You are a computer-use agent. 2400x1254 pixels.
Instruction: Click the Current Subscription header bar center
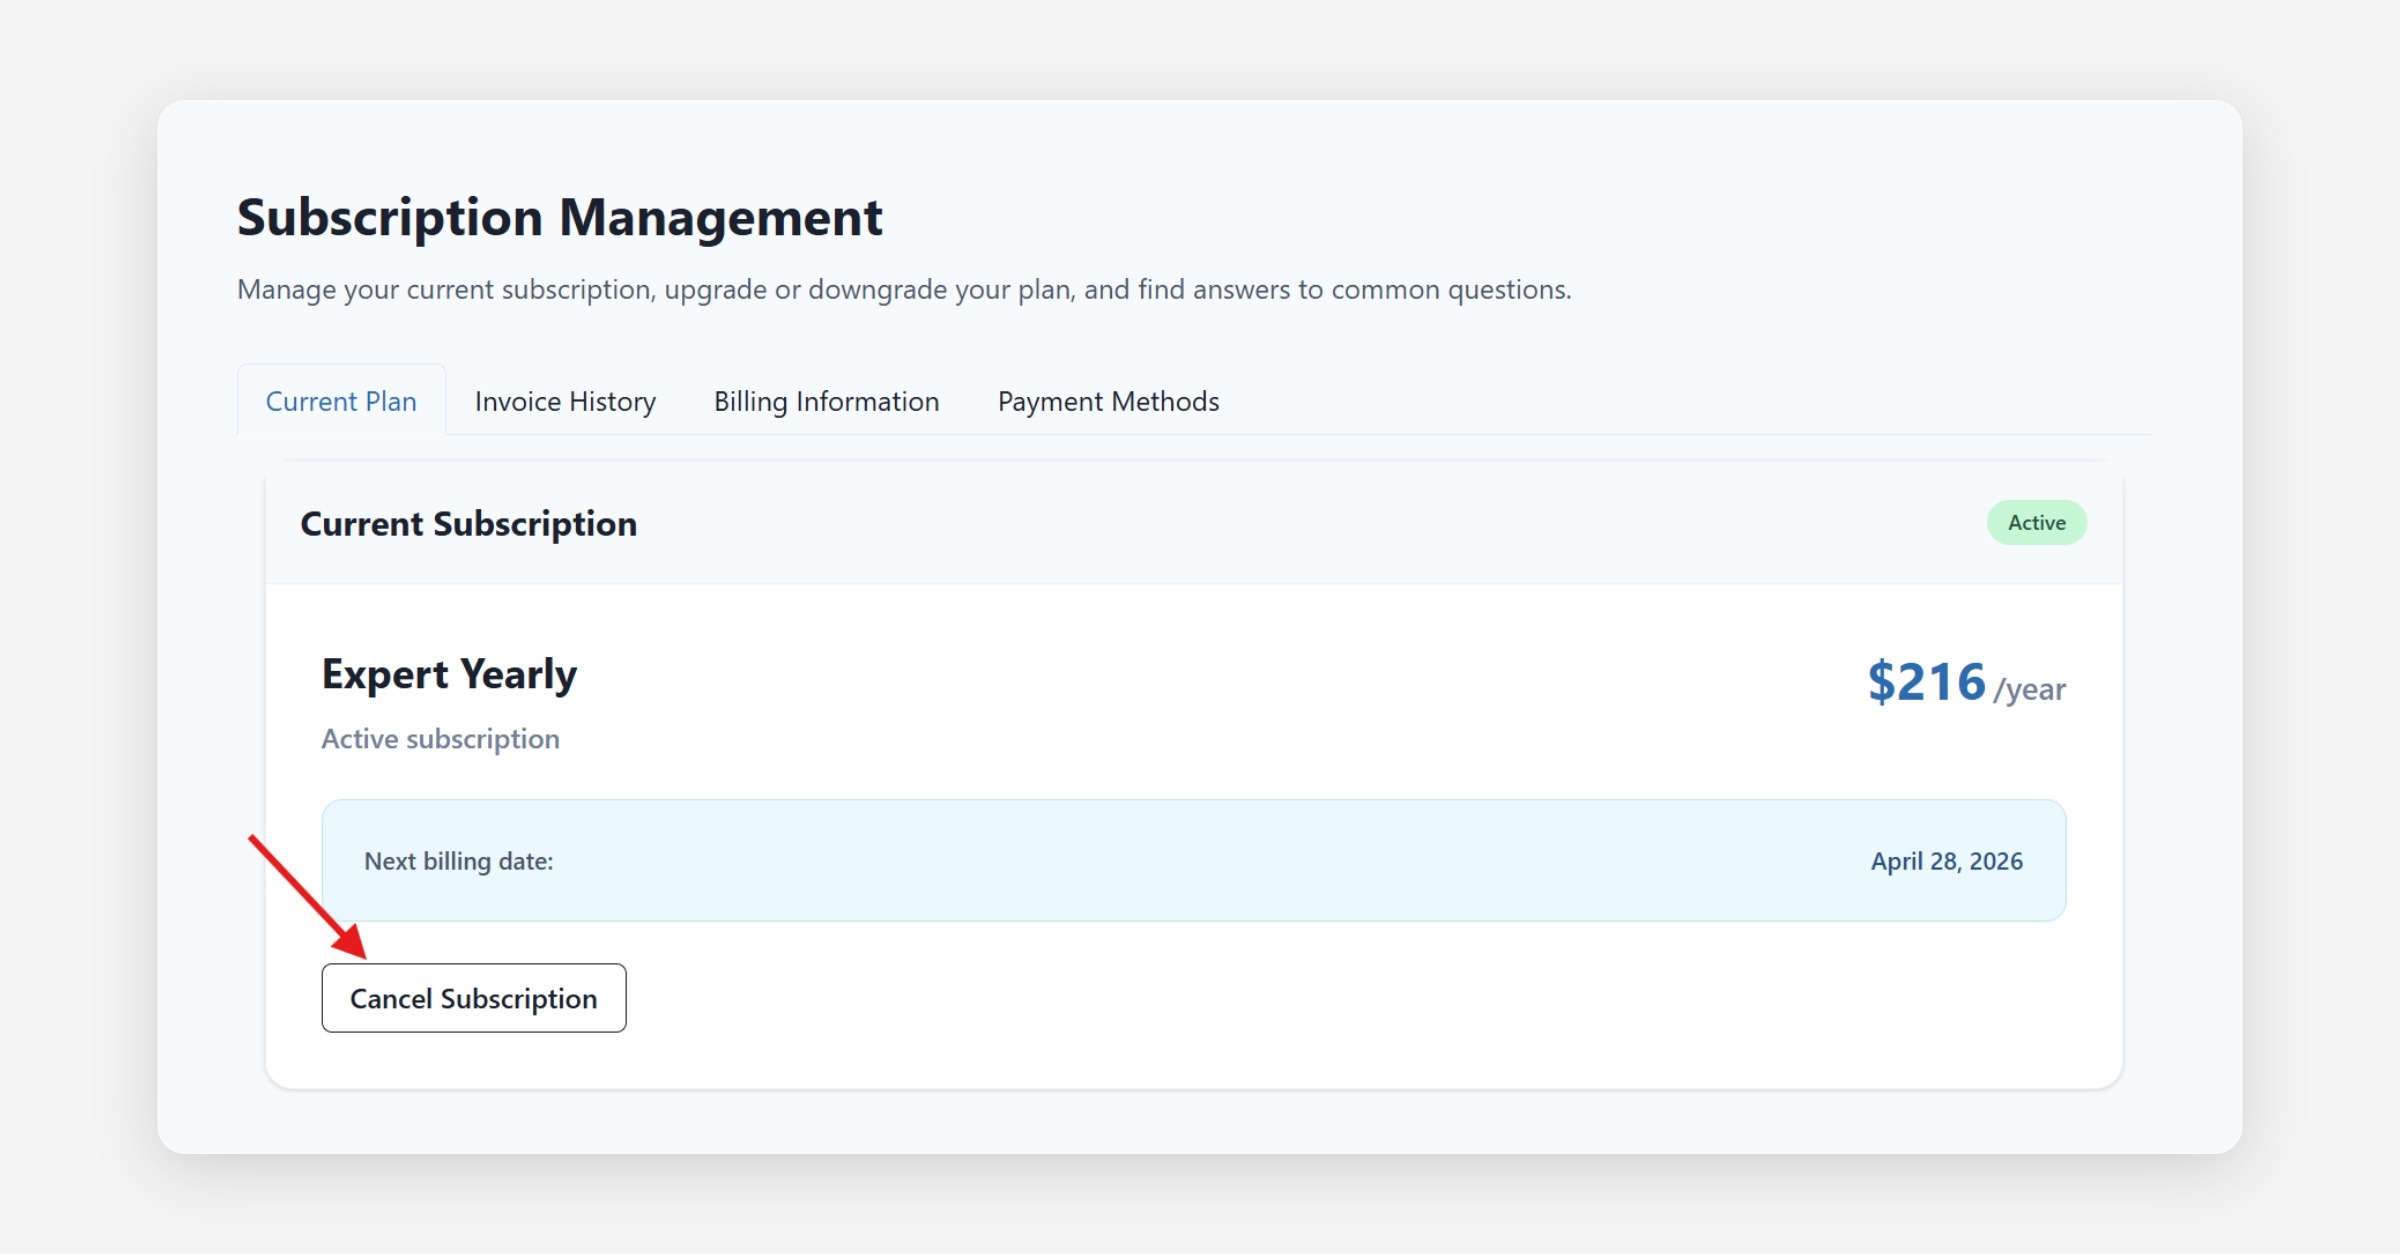click(1193, 523)
